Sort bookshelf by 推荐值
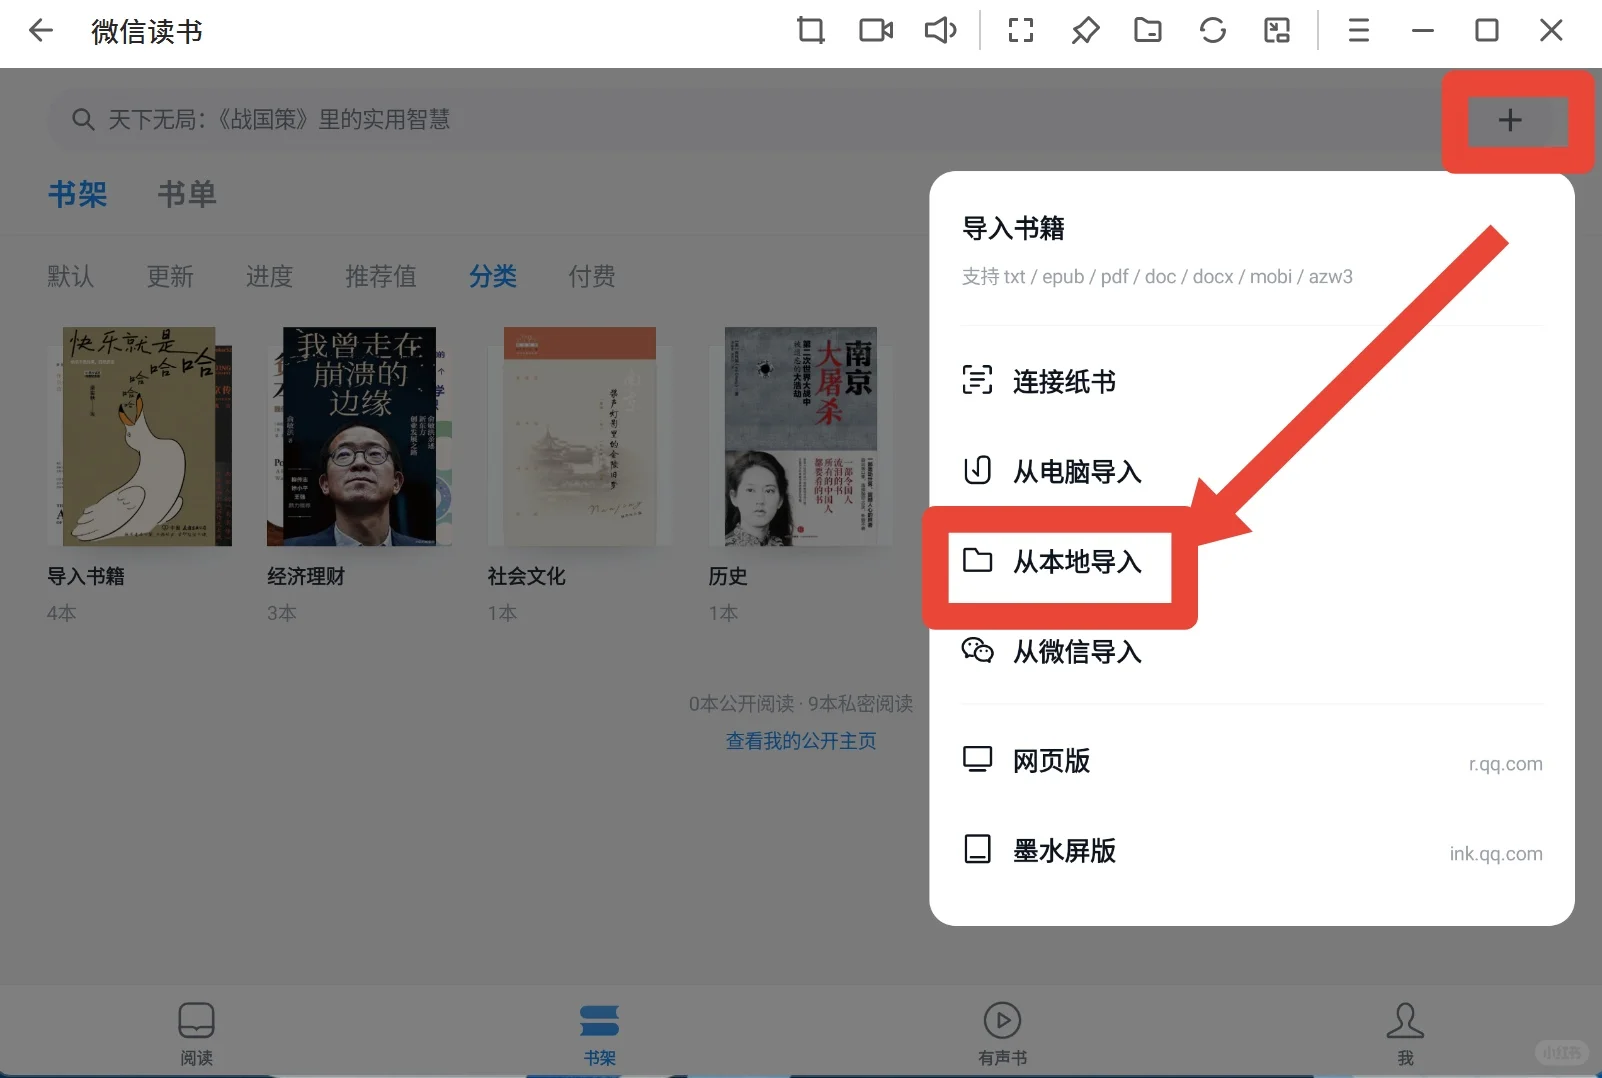 pos(381,276)
